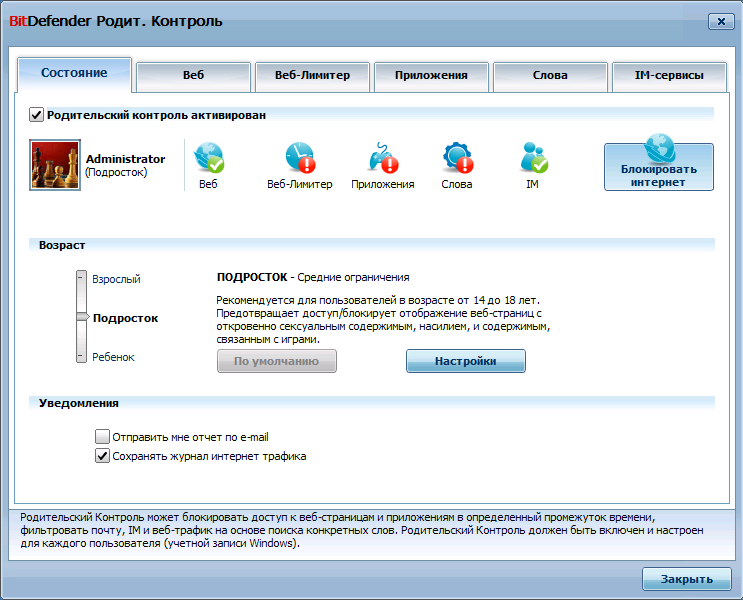Click the ПОДРОСТОК - Средние ограничения heading
Screen dimensions: 743x600
point(313,277)
